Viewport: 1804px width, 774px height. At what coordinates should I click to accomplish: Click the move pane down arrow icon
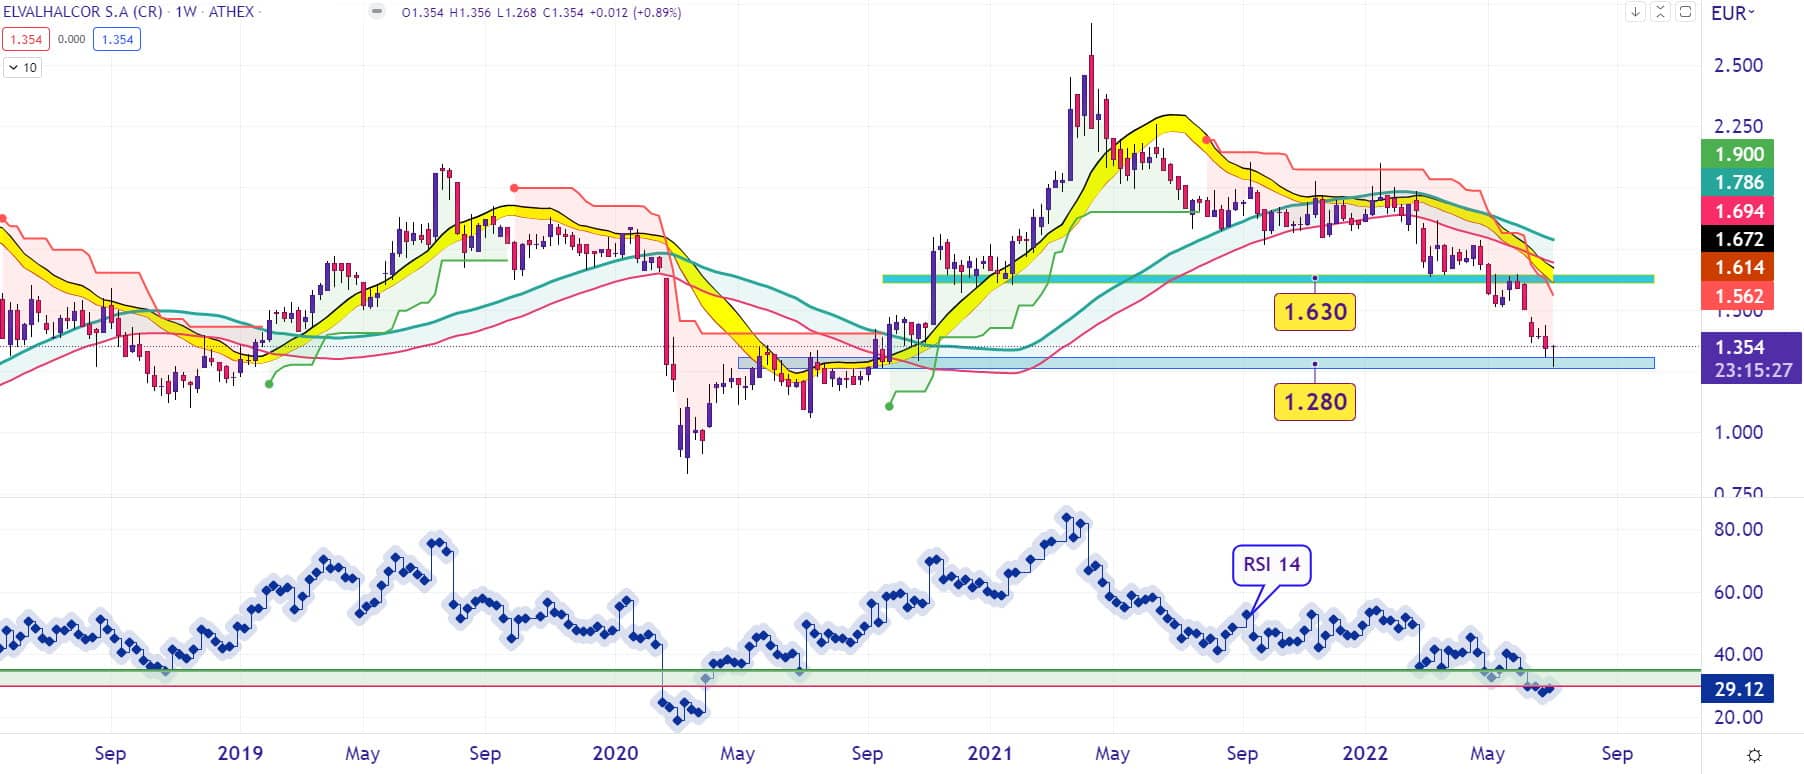tap(1635, 12)
